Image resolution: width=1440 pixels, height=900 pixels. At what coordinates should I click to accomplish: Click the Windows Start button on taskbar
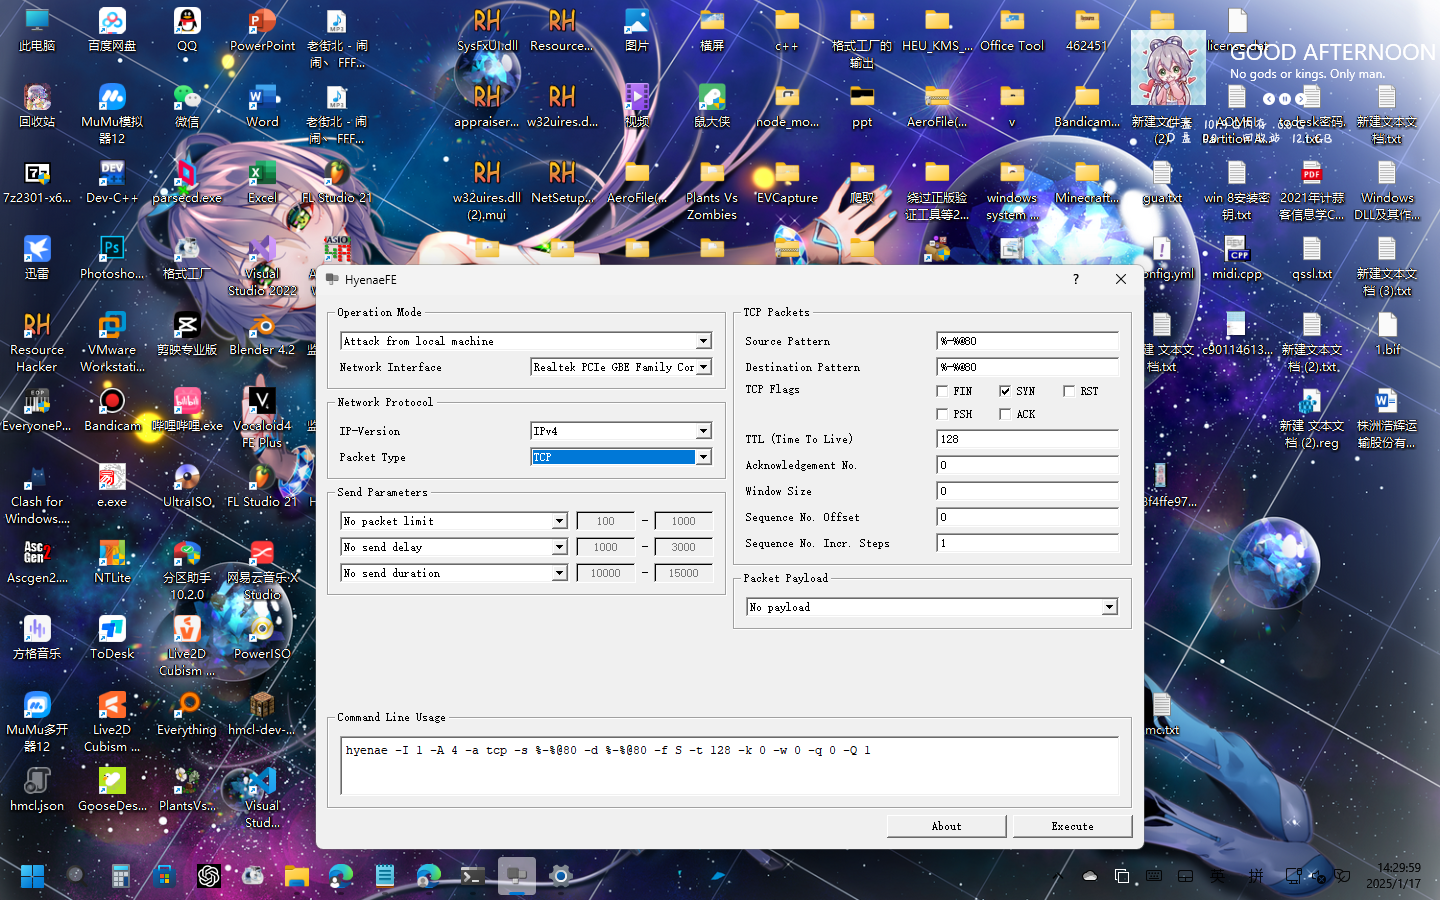[32, 876]
